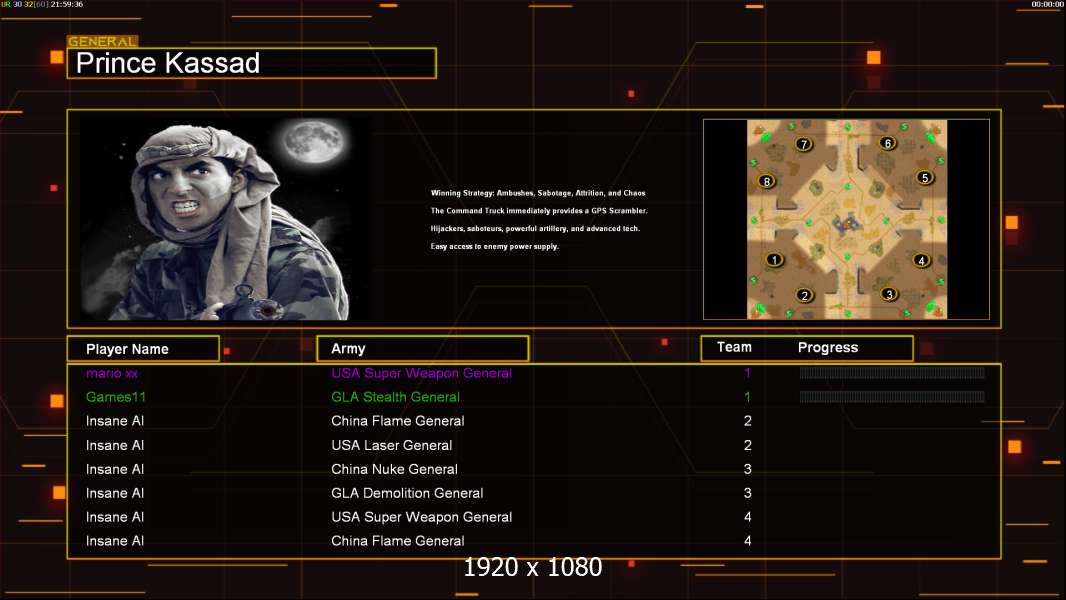Click team number of China Nuke General
Screen dimensions: 1066x600
pos(748,469)
